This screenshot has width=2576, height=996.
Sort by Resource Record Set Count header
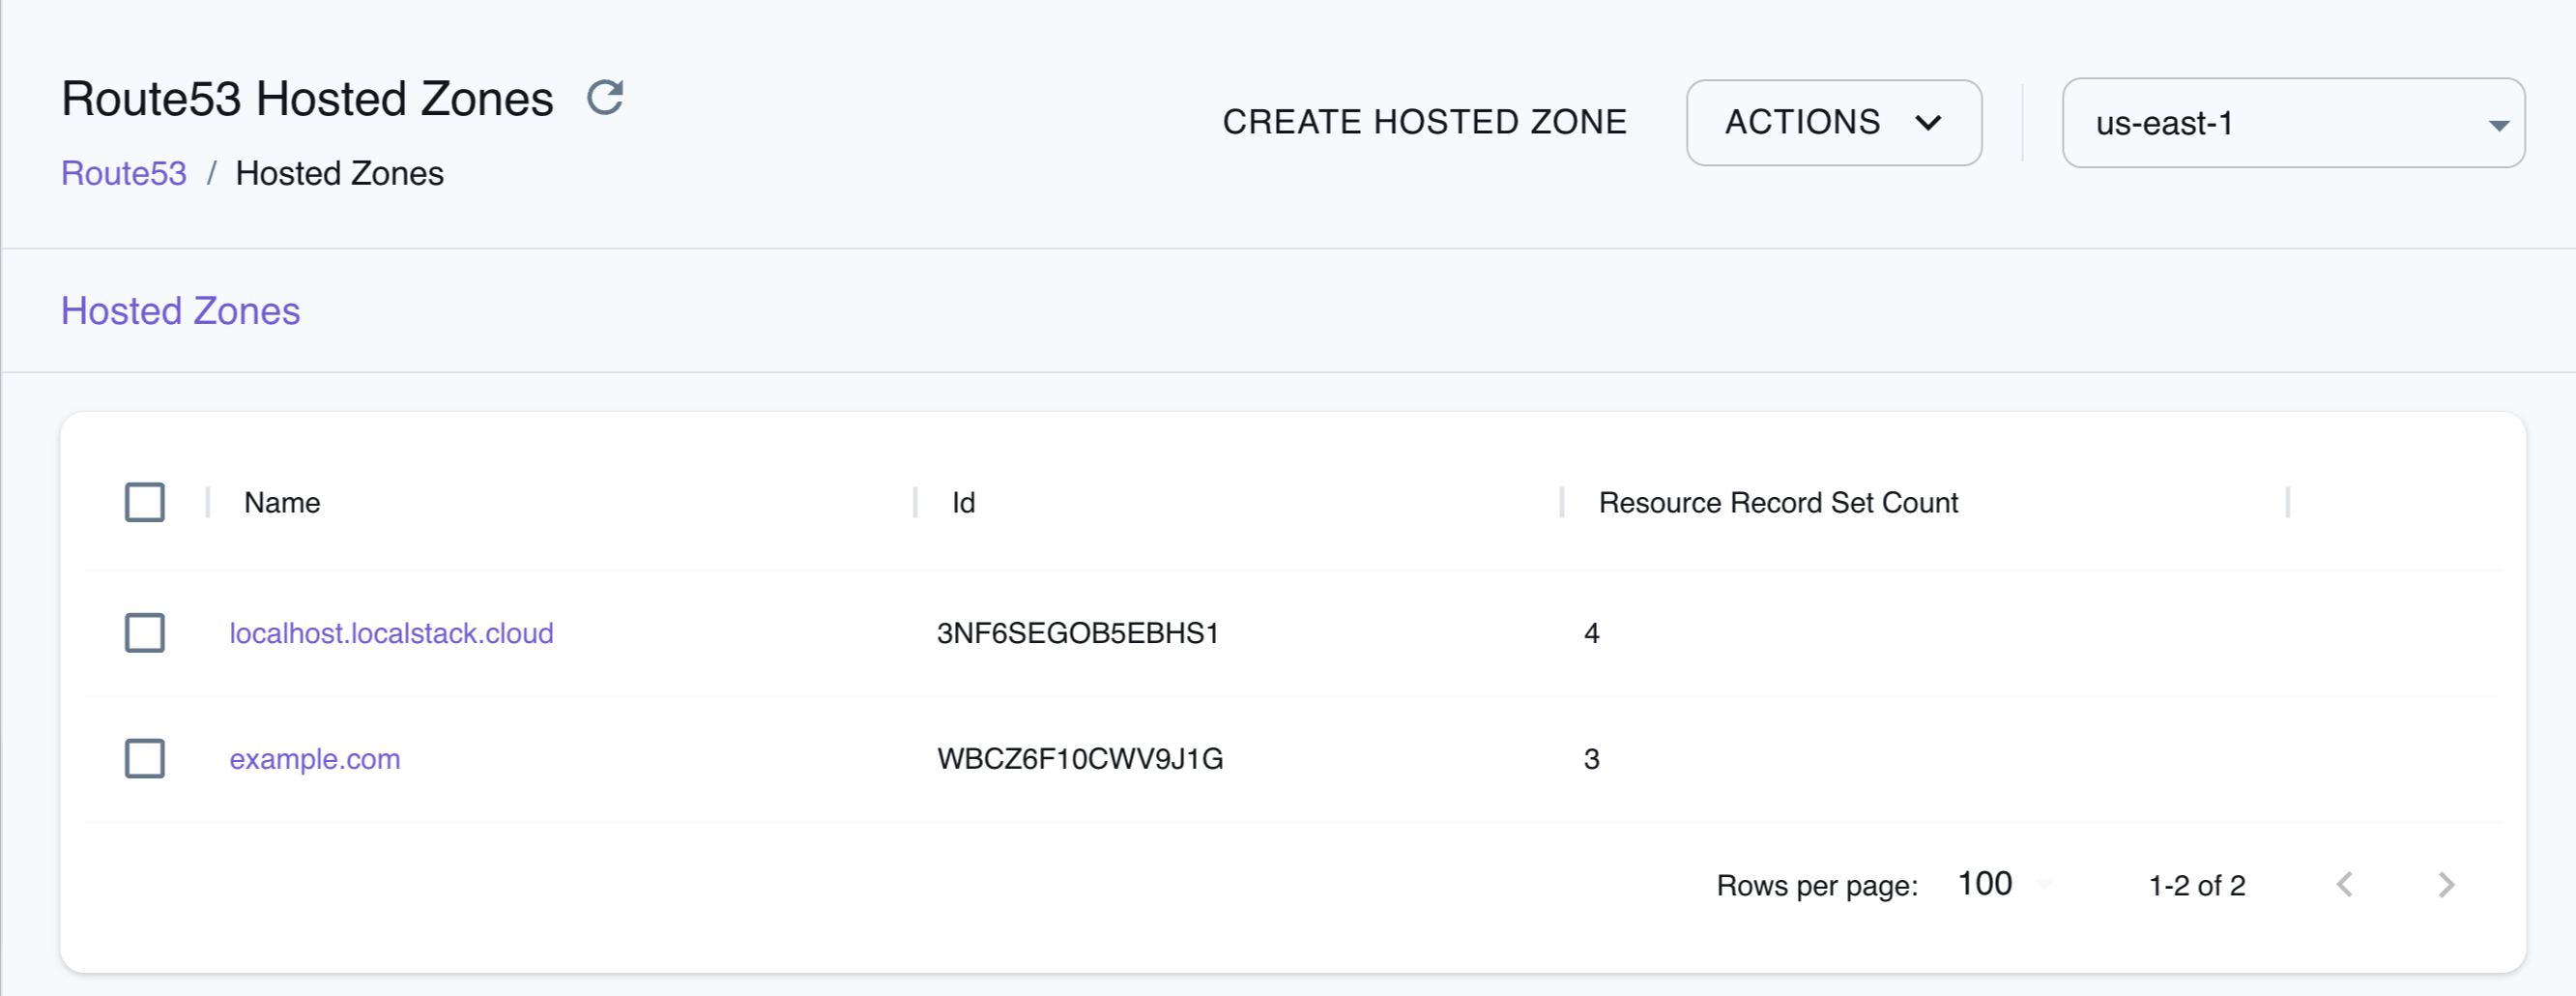1777,502
